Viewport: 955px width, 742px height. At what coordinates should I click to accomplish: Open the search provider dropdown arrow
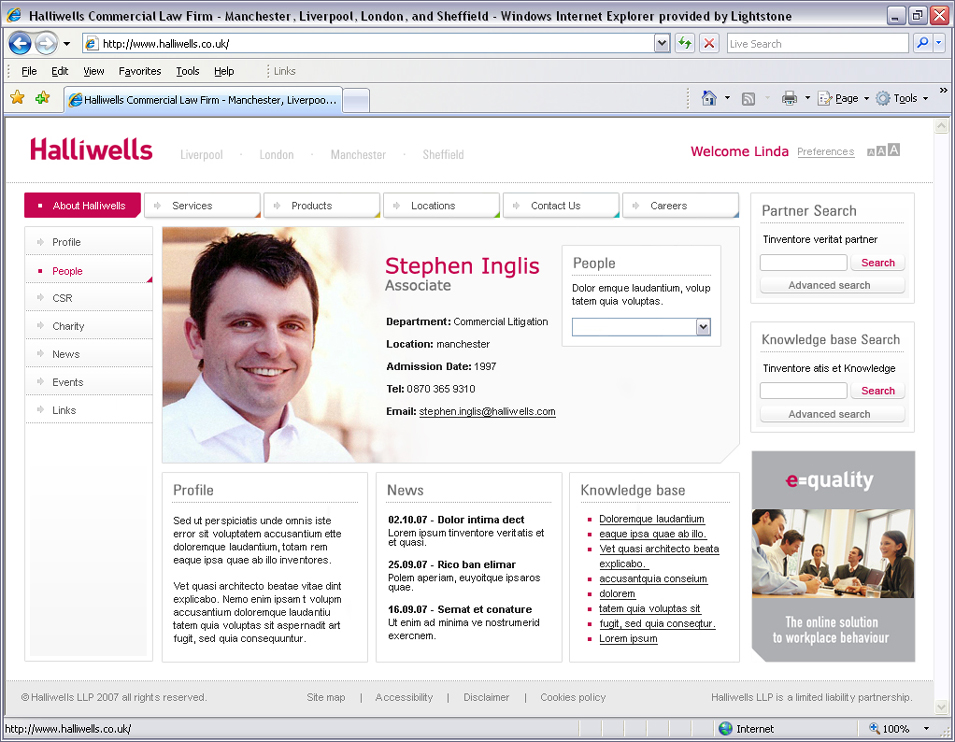[x=939, y=43]
